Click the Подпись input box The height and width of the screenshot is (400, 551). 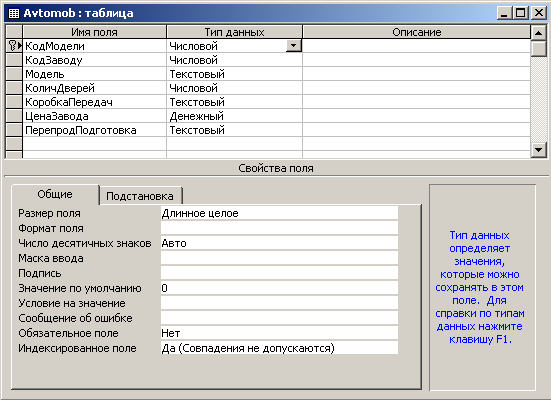[279, 273]
